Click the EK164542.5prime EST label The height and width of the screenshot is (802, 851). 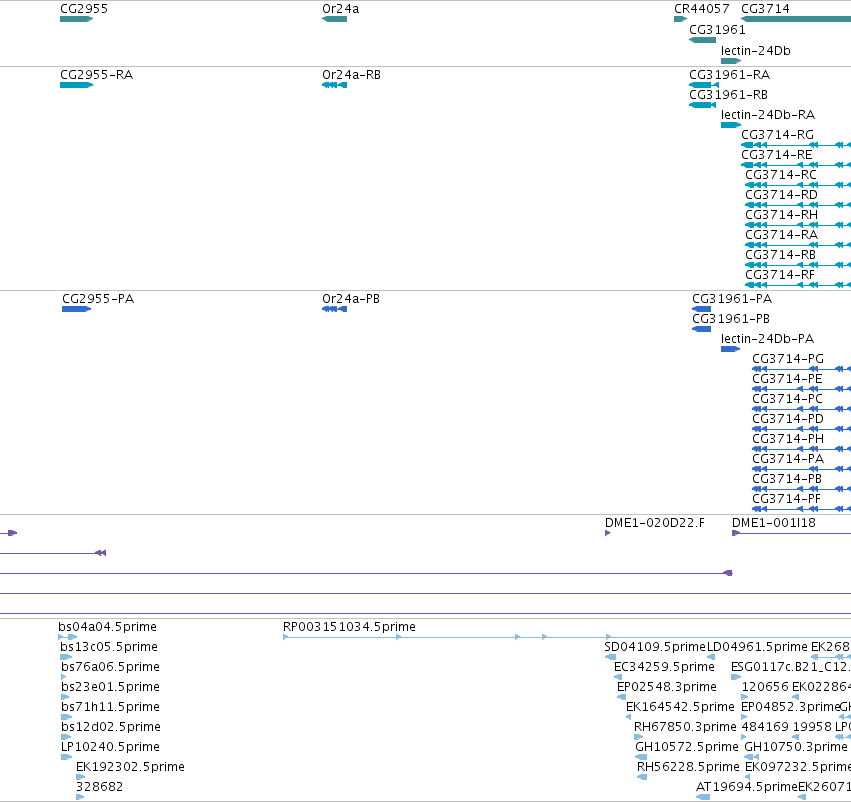680,708
